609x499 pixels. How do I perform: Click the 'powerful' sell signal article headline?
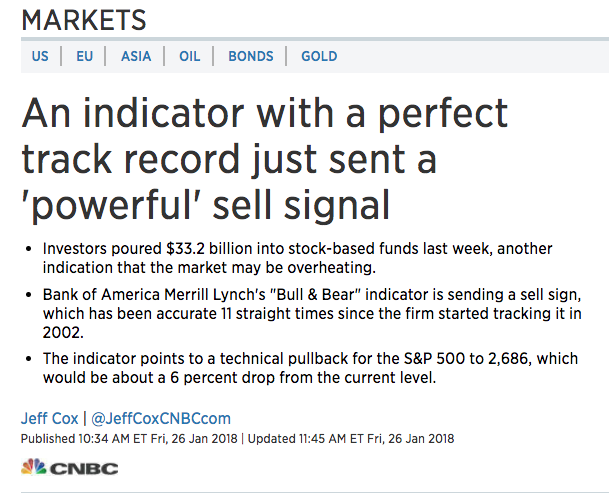point(264,159)
